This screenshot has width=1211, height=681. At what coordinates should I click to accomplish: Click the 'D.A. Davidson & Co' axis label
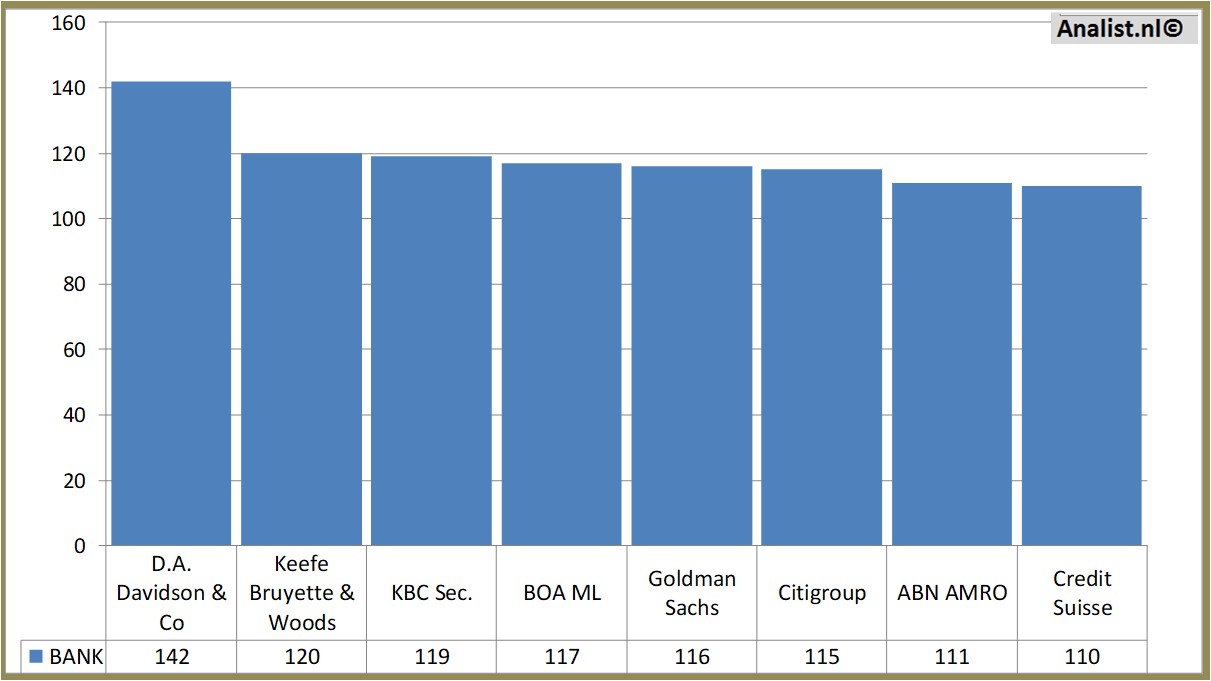point(171,592)
